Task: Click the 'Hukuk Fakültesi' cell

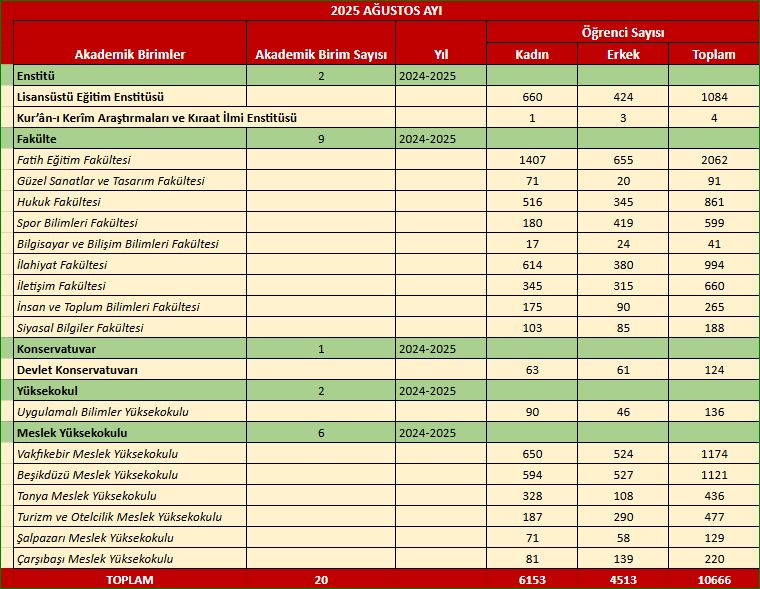Action: [59, 202]
